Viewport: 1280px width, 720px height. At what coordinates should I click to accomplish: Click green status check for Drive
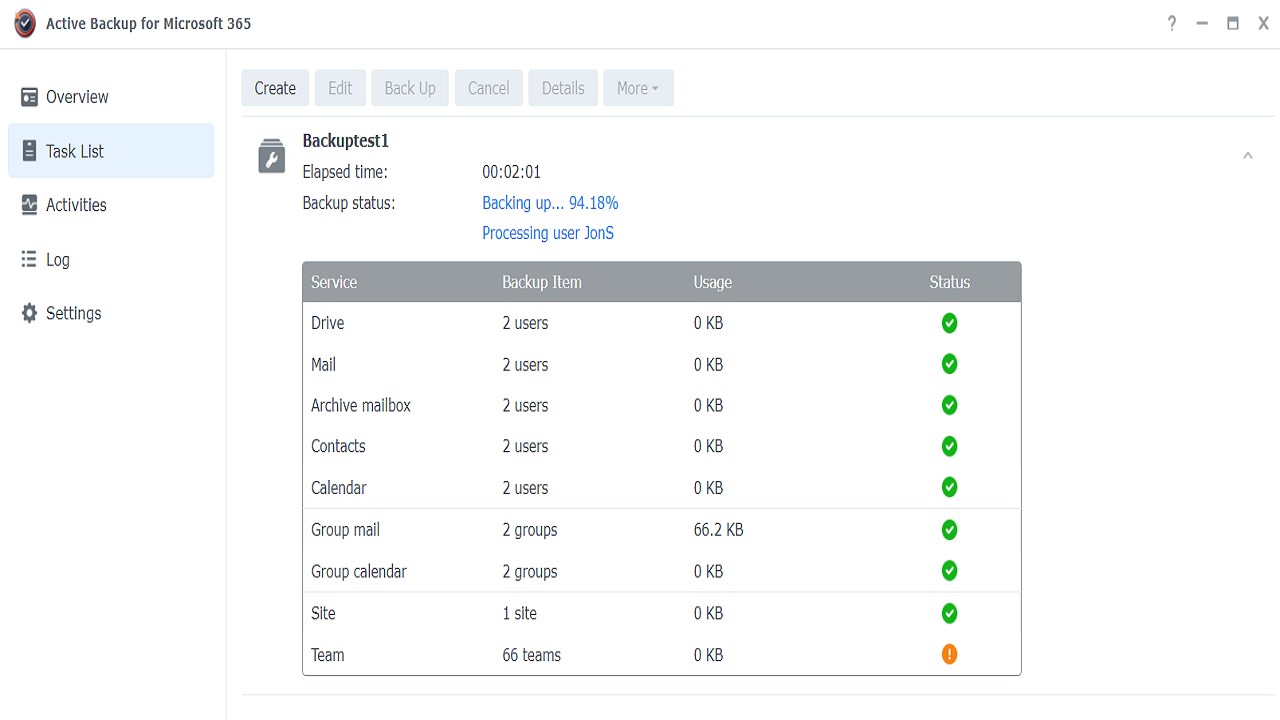pyautogui.click(x=949, y=323)
